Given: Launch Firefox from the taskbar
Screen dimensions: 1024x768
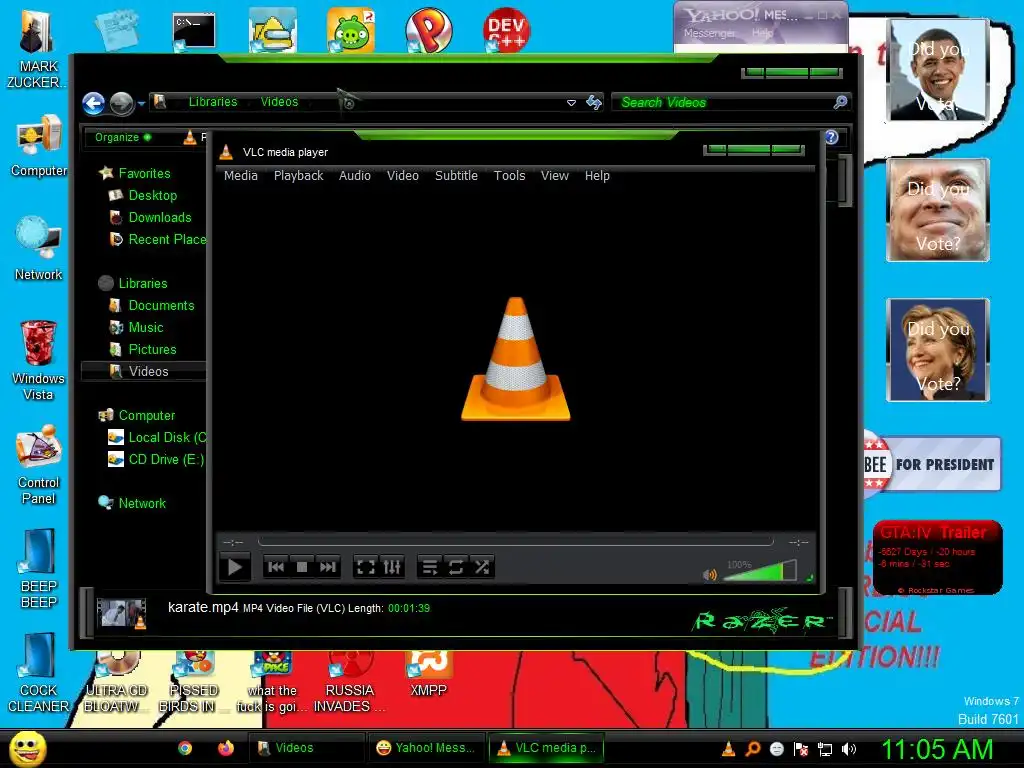Looking at the screenshot, I should (226, 748).
